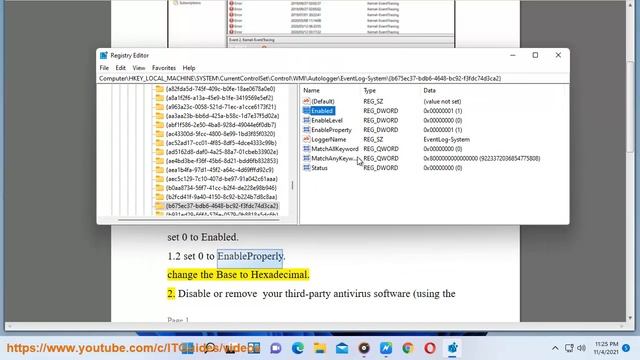Click data 0x00000000 (0) in EnableLevel row
The height and width of the screenshot is (360, 640).
[x=442, y=120]
